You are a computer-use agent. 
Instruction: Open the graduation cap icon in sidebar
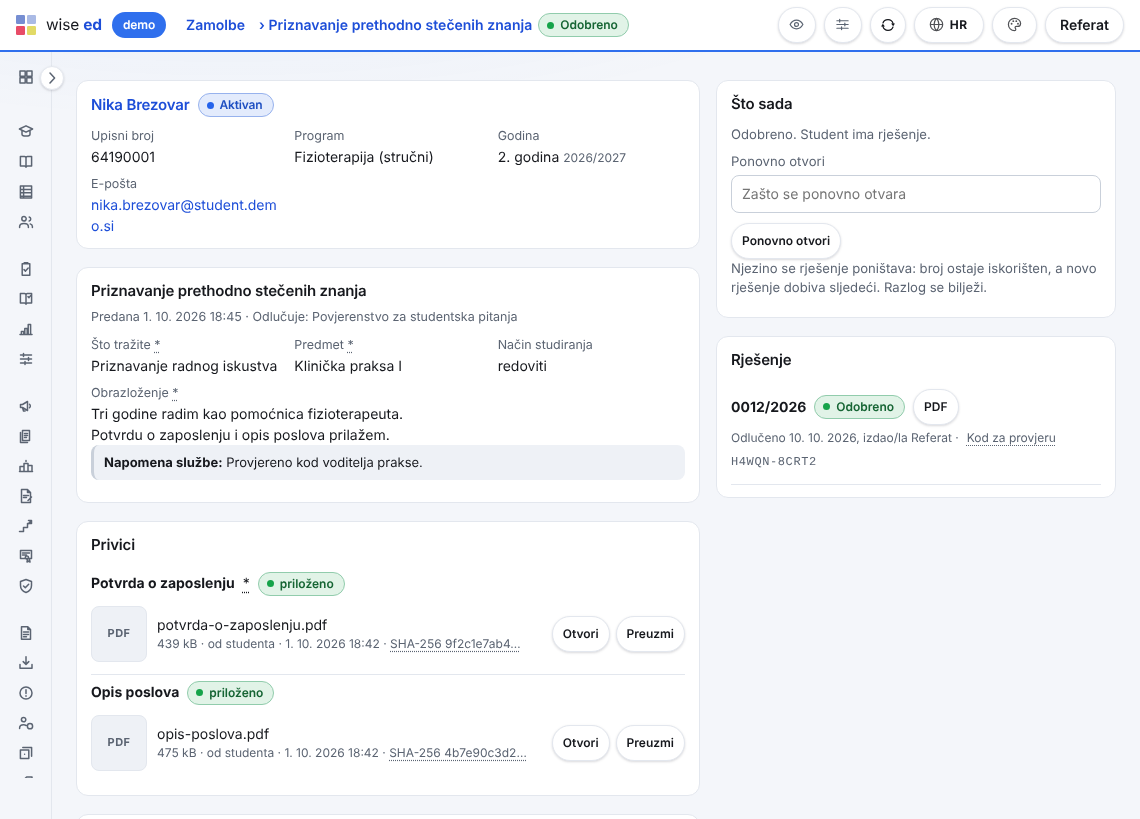click(26, 131)
